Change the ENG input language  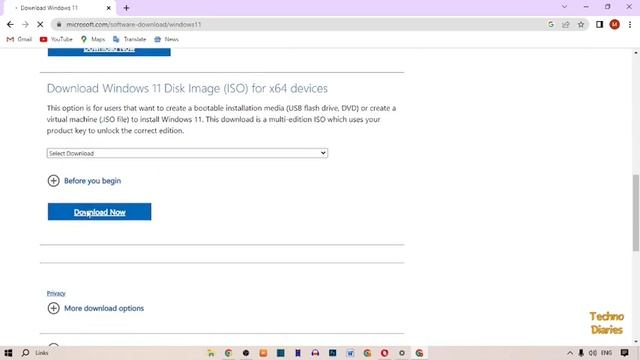607,353
